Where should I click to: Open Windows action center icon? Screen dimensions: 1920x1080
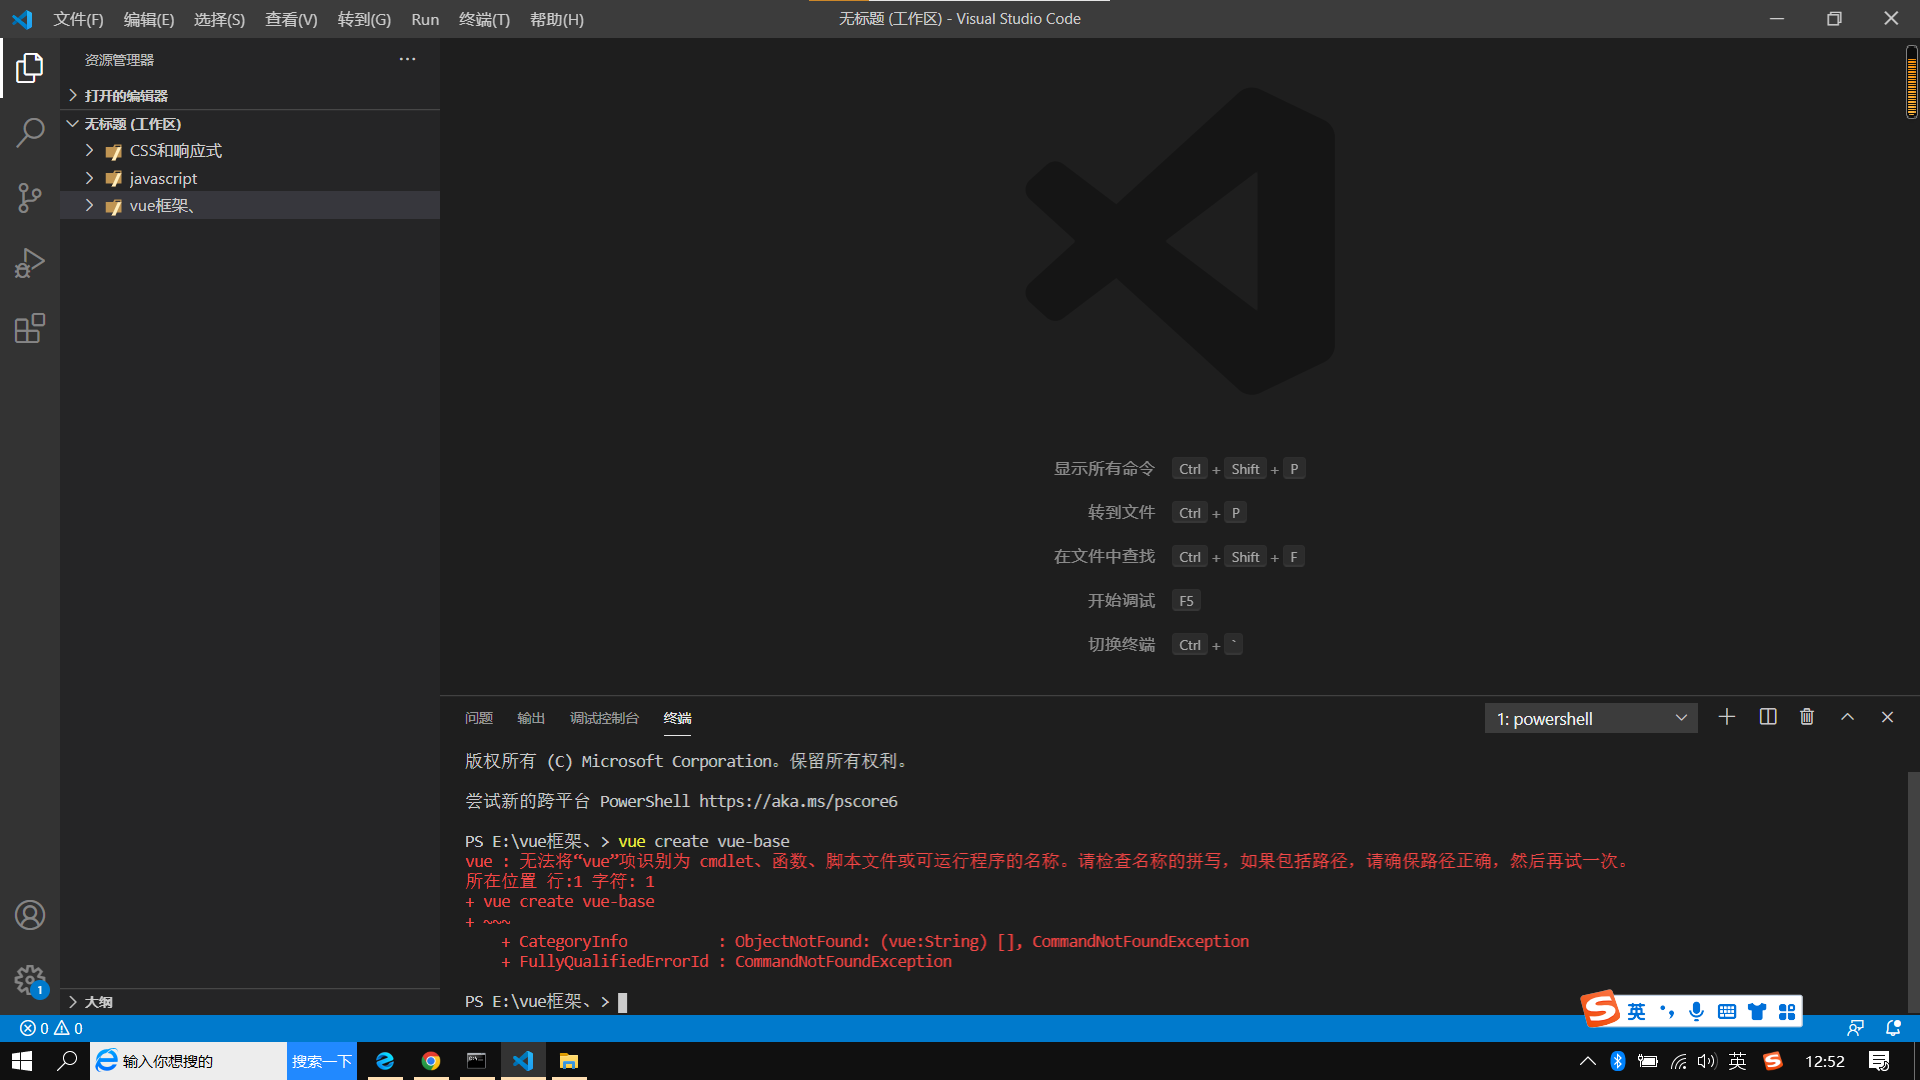(x=1879, y=1061)
